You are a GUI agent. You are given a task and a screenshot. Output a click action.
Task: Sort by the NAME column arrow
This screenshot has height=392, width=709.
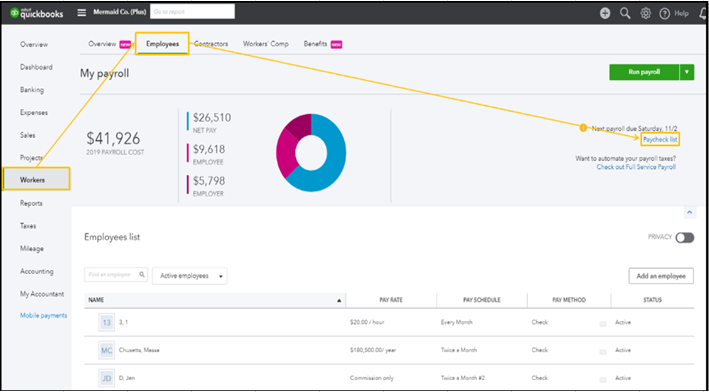click(x=339, y=300)
